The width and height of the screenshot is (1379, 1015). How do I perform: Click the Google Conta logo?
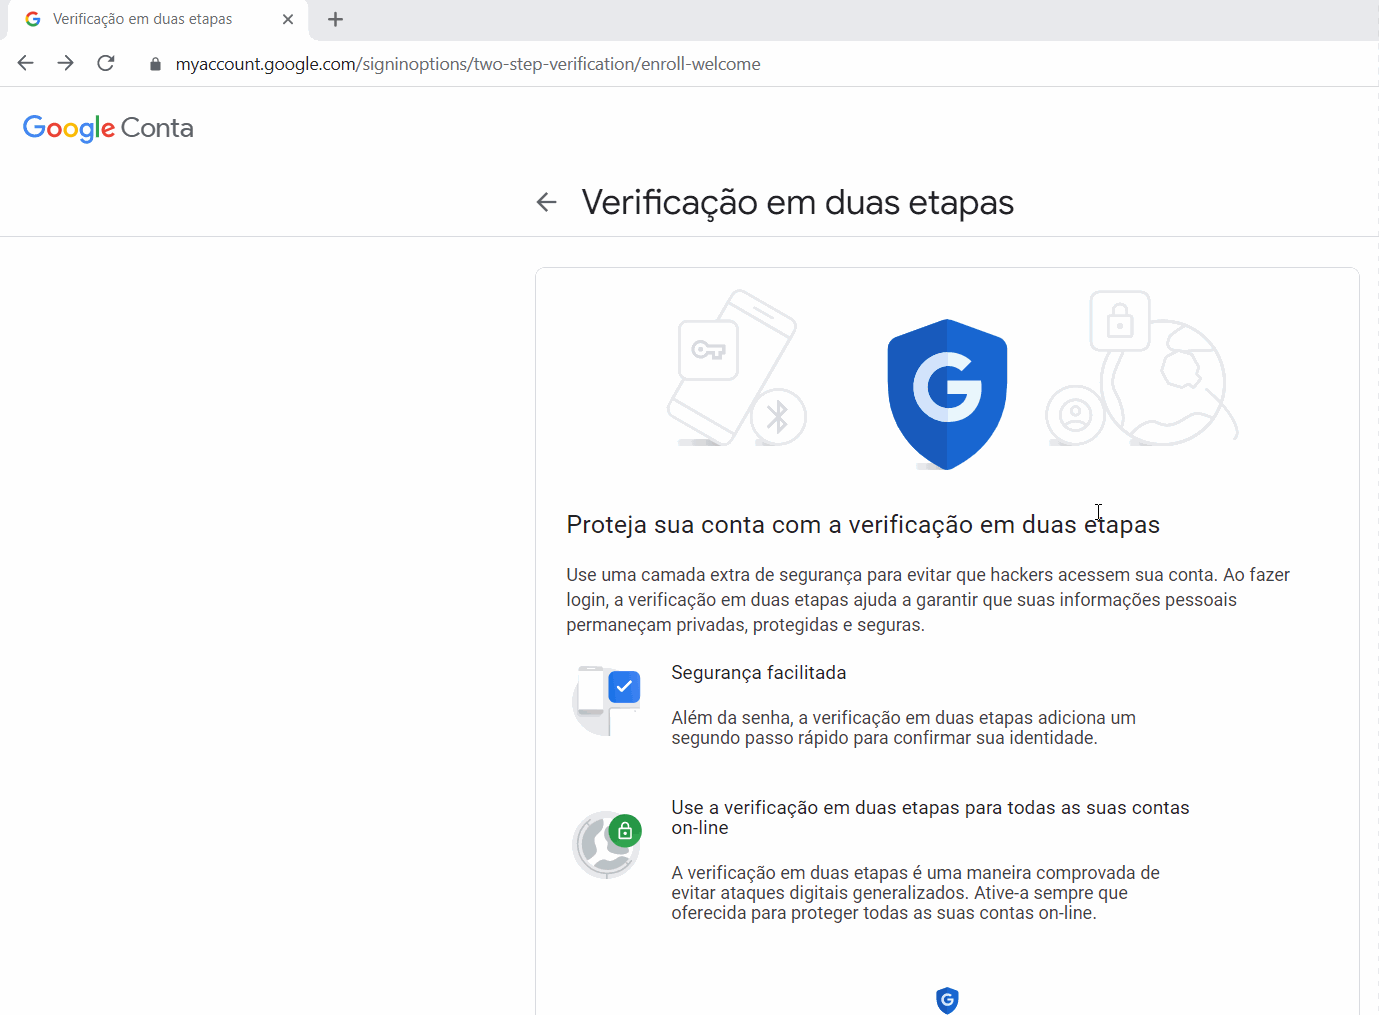pyautogui.click(x=108, y=128)
